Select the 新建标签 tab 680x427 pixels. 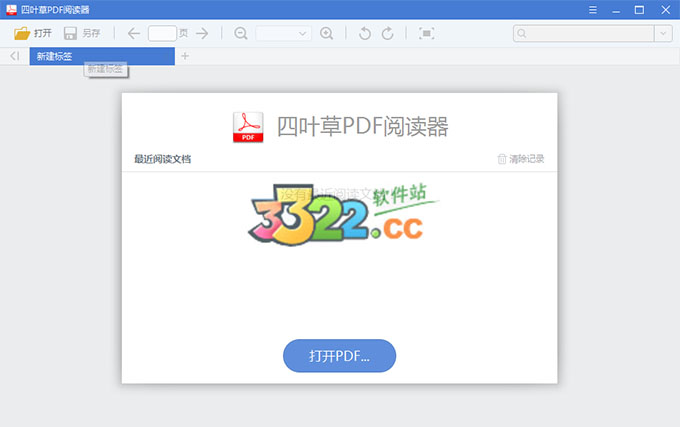point(102,56)
